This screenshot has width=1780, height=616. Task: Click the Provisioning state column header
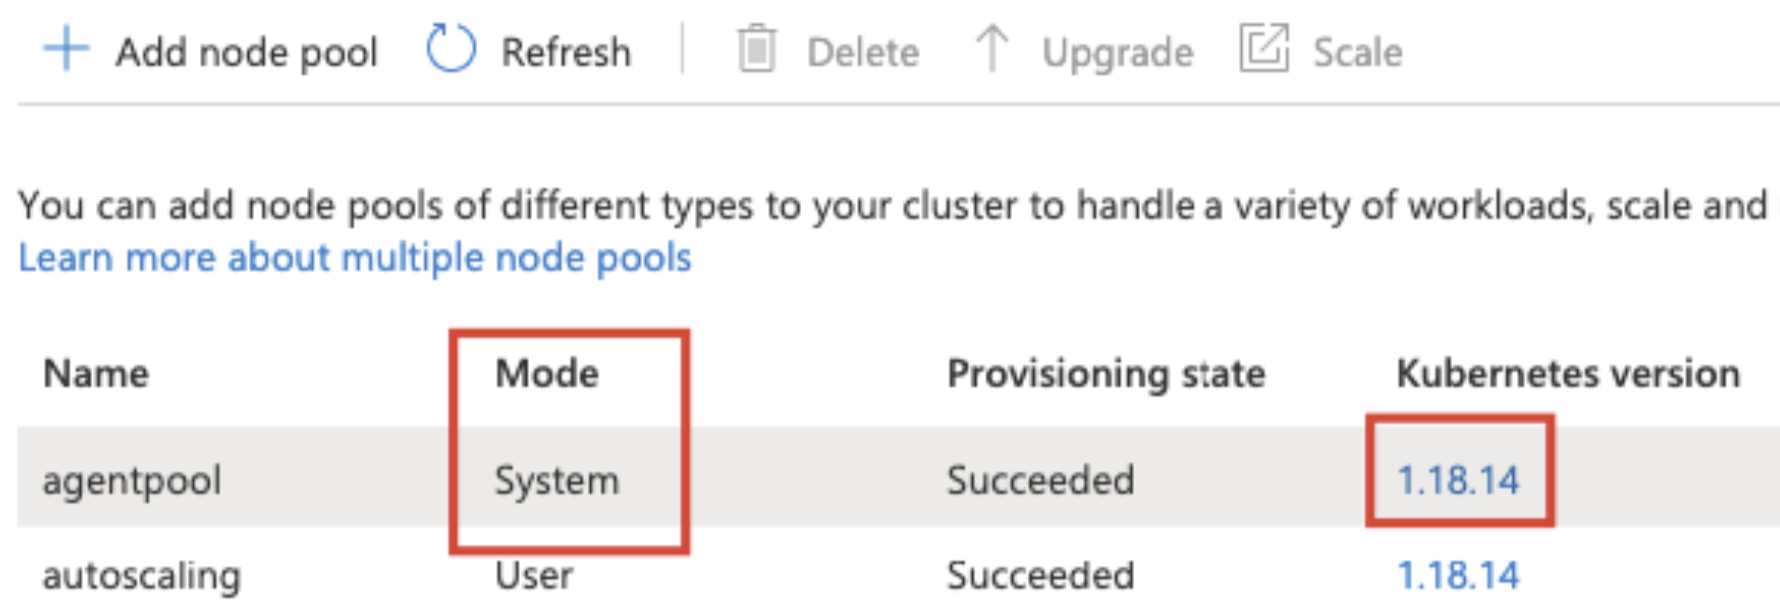pyautogui.click(x=1106, y=374)
